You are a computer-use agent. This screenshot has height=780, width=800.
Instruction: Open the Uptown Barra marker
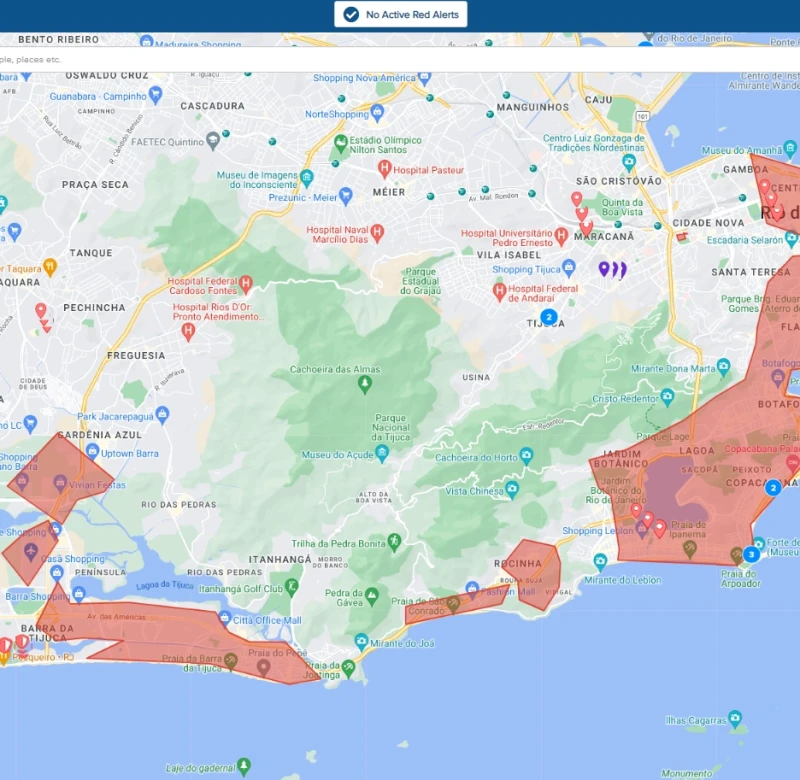(92, 451)
